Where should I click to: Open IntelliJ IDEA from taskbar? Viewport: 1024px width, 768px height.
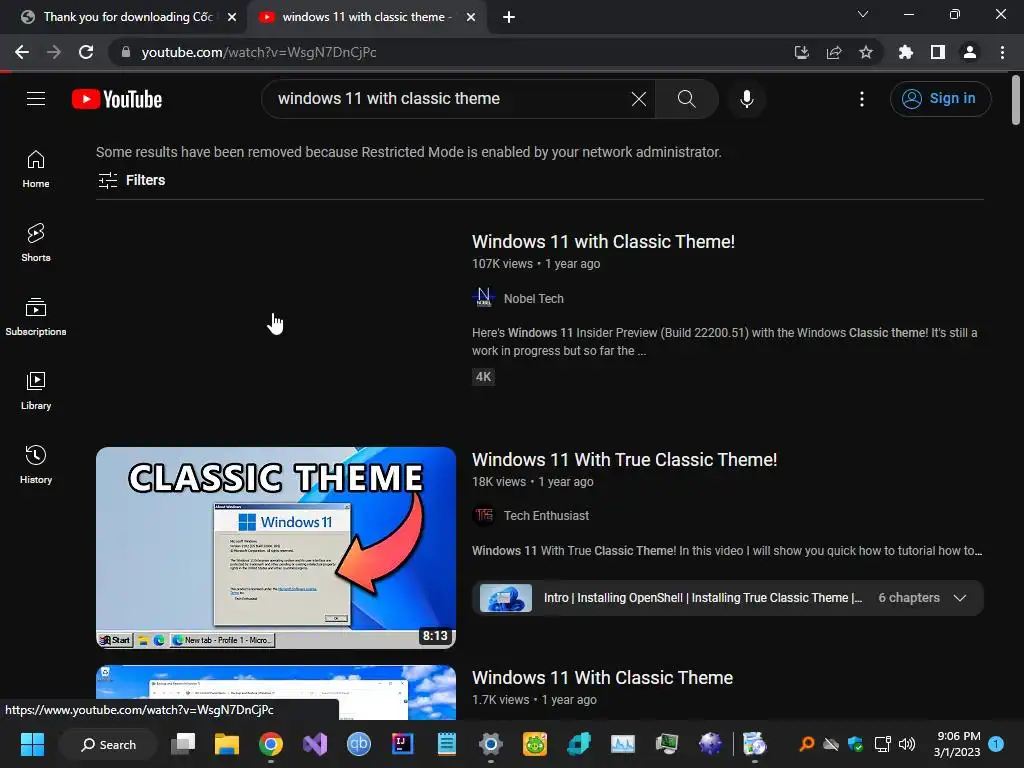click(402, 744)
